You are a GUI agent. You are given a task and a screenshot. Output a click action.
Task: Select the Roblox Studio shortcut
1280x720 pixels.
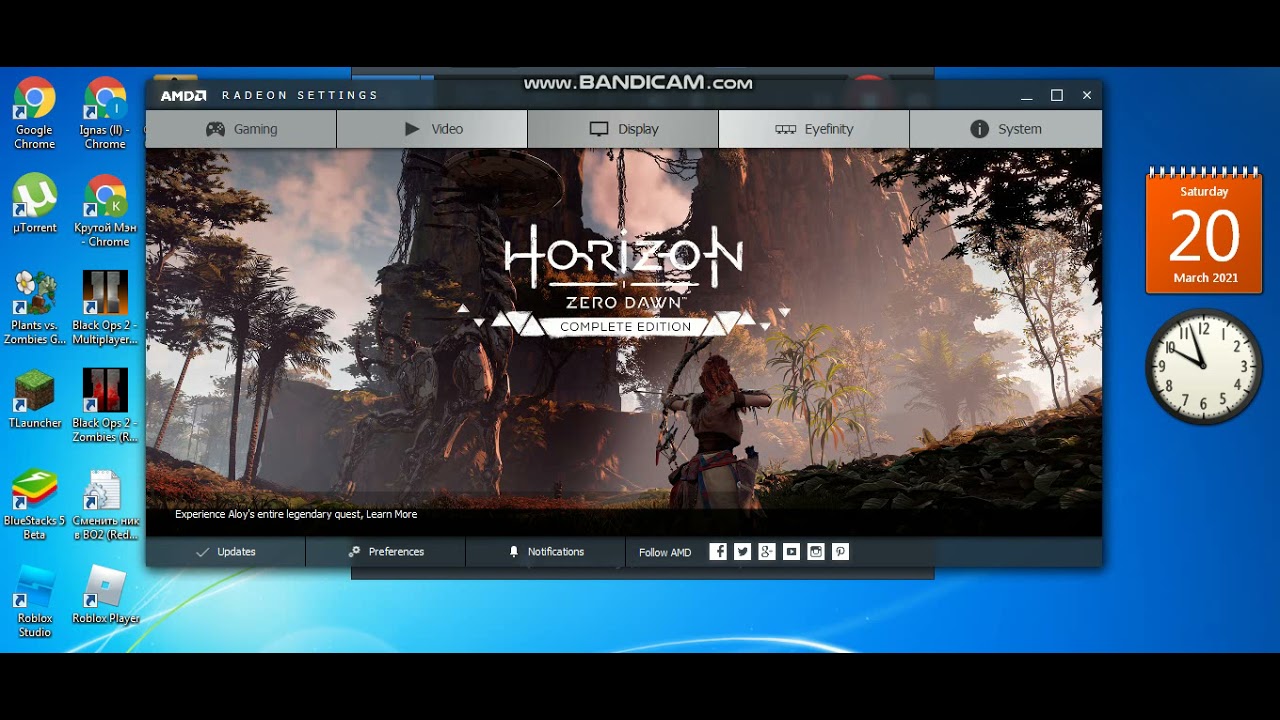[x=34, y=602]
